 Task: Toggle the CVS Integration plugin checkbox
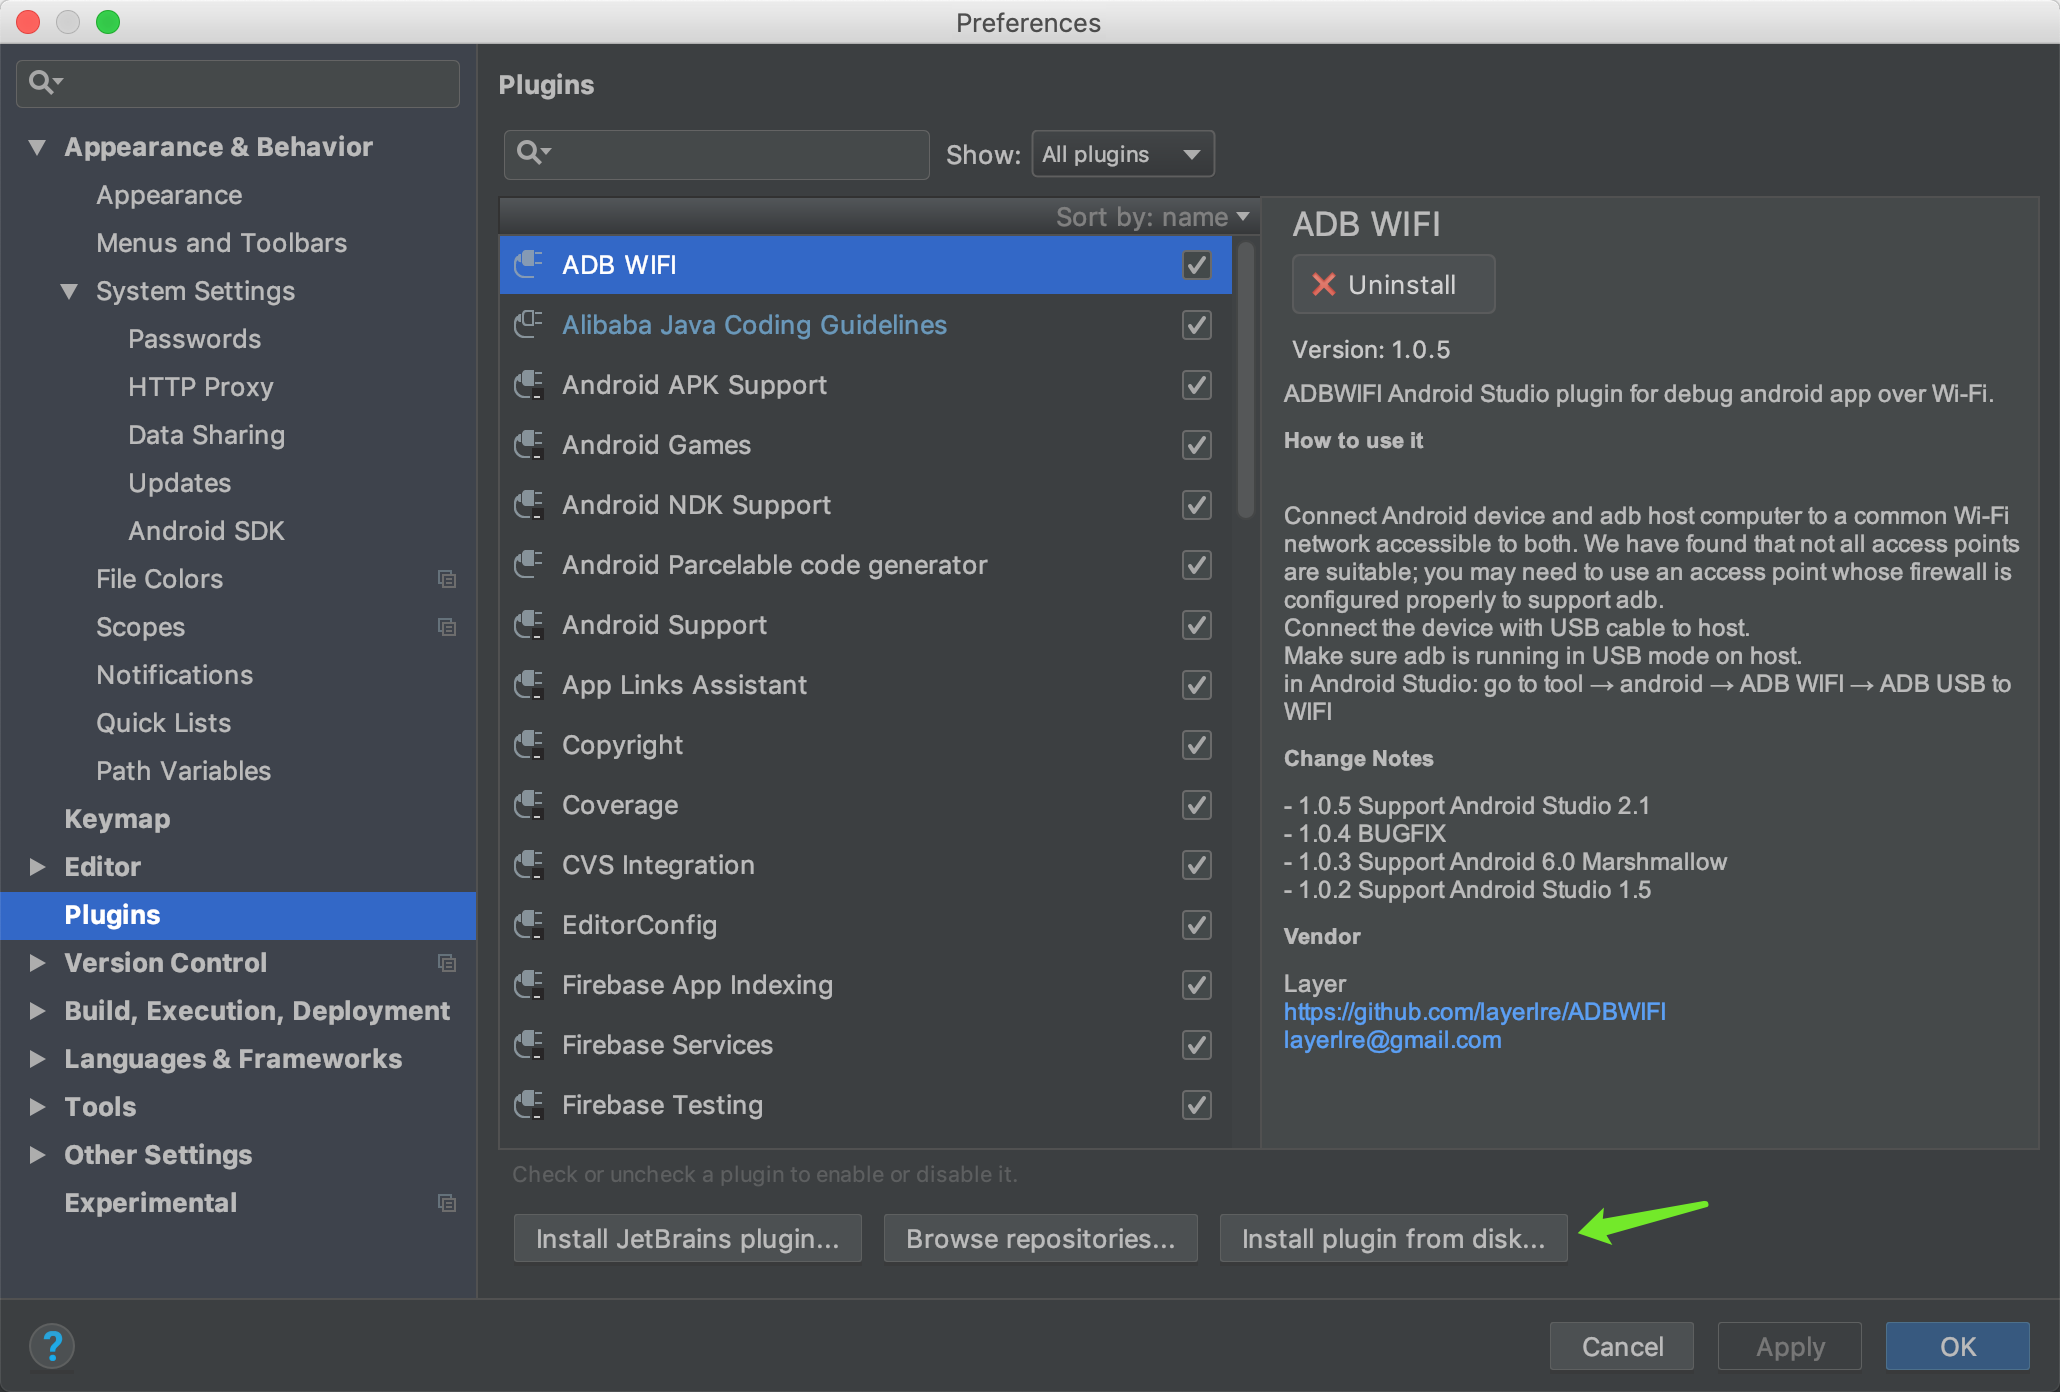[x=1196, y=865]
